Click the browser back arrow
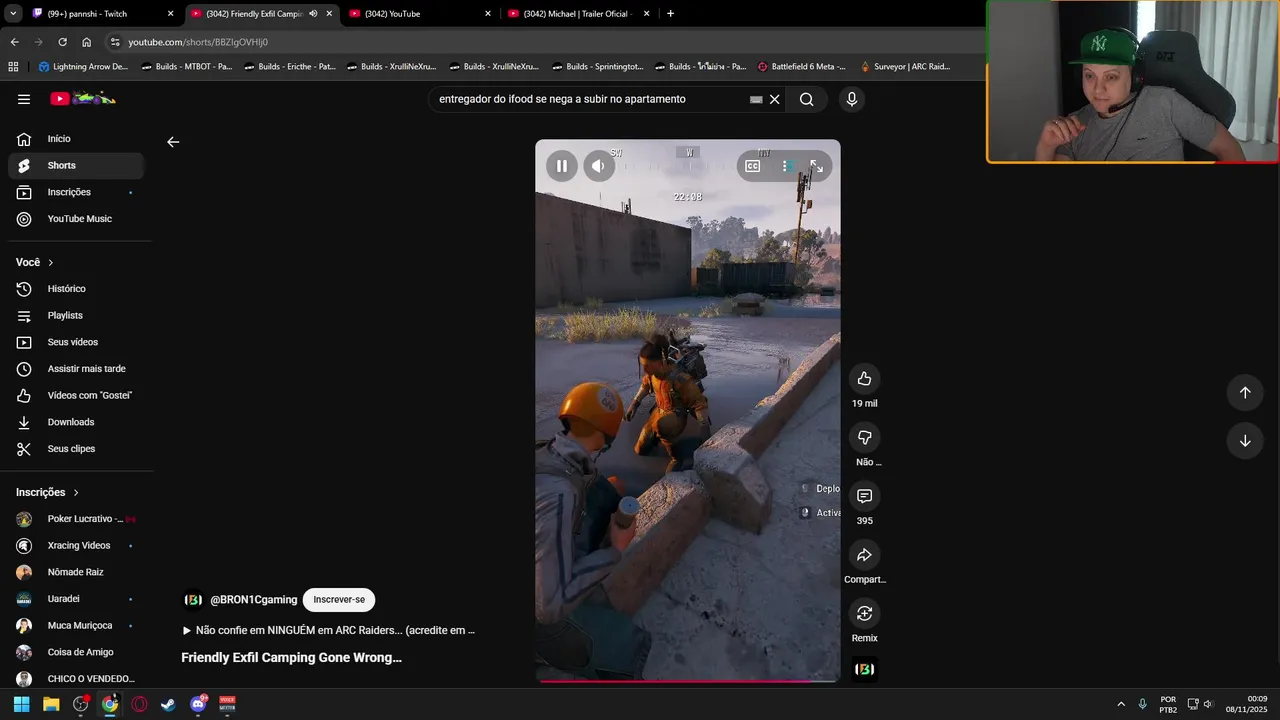 point(14,42)
